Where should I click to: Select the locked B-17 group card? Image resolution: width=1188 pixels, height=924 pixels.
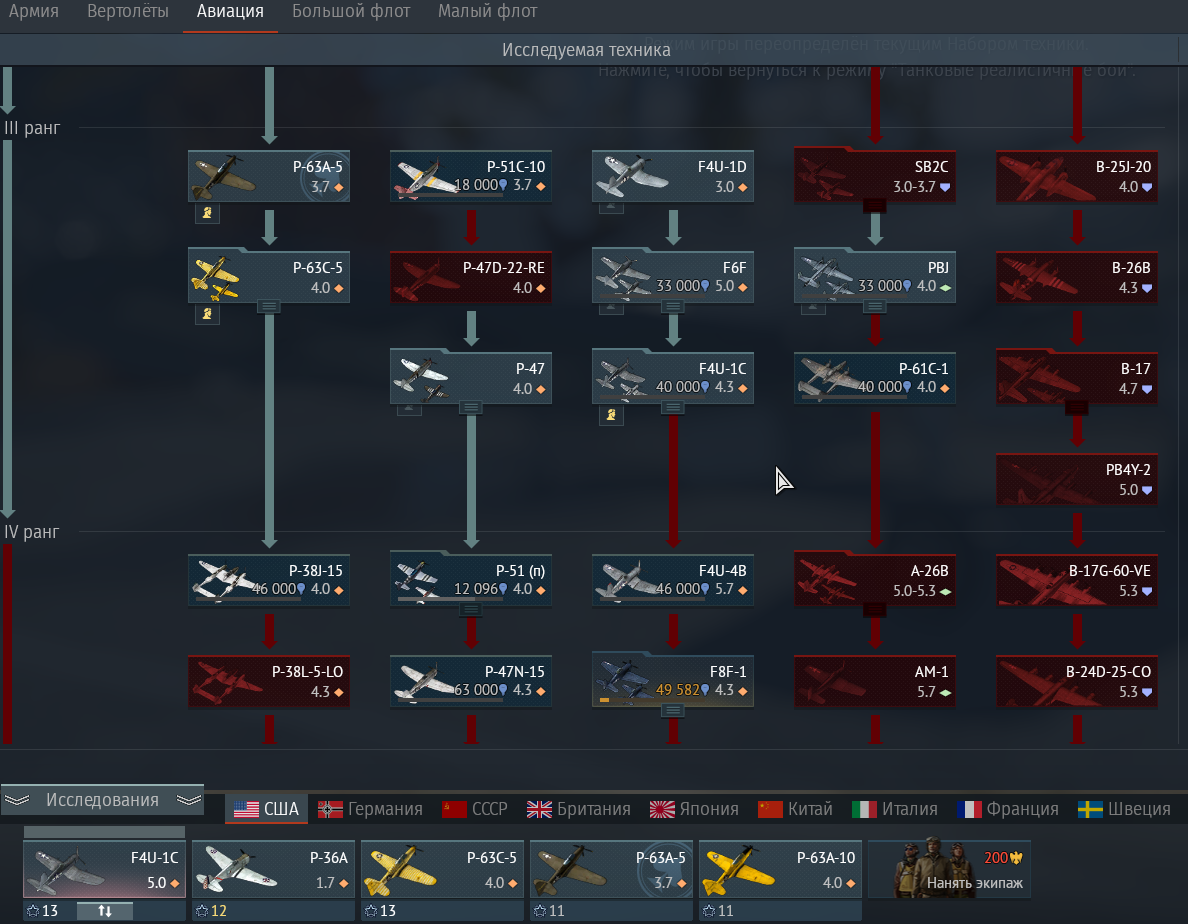coord(1077,378)
